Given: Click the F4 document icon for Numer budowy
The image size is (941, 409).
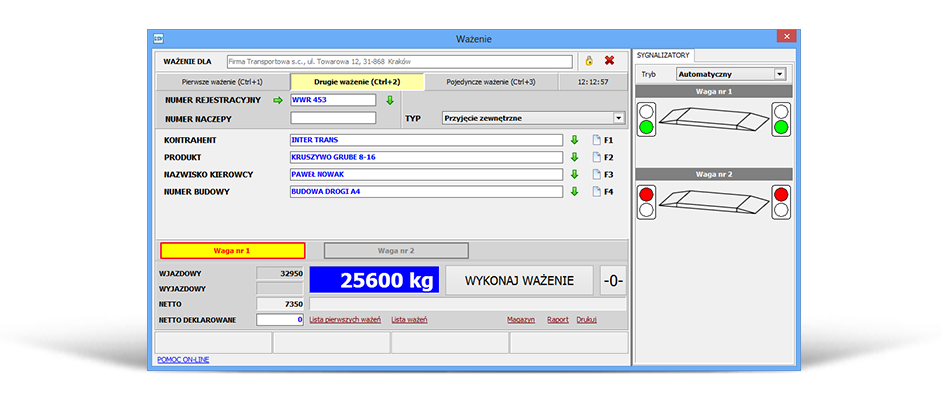Looking at the screenshot, I should pos(596,191).
